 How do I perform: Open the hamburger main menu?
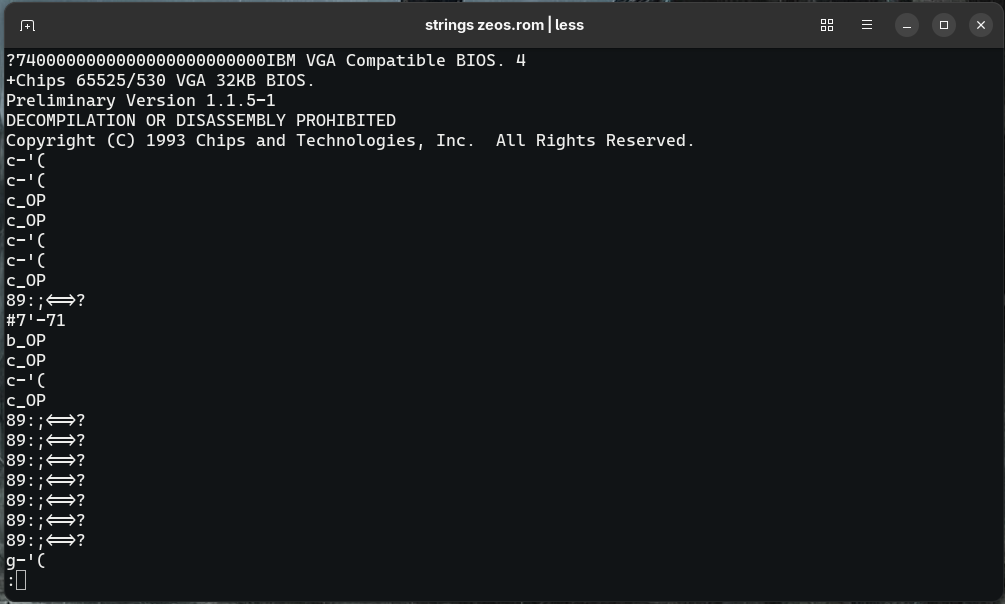point(867,25)
